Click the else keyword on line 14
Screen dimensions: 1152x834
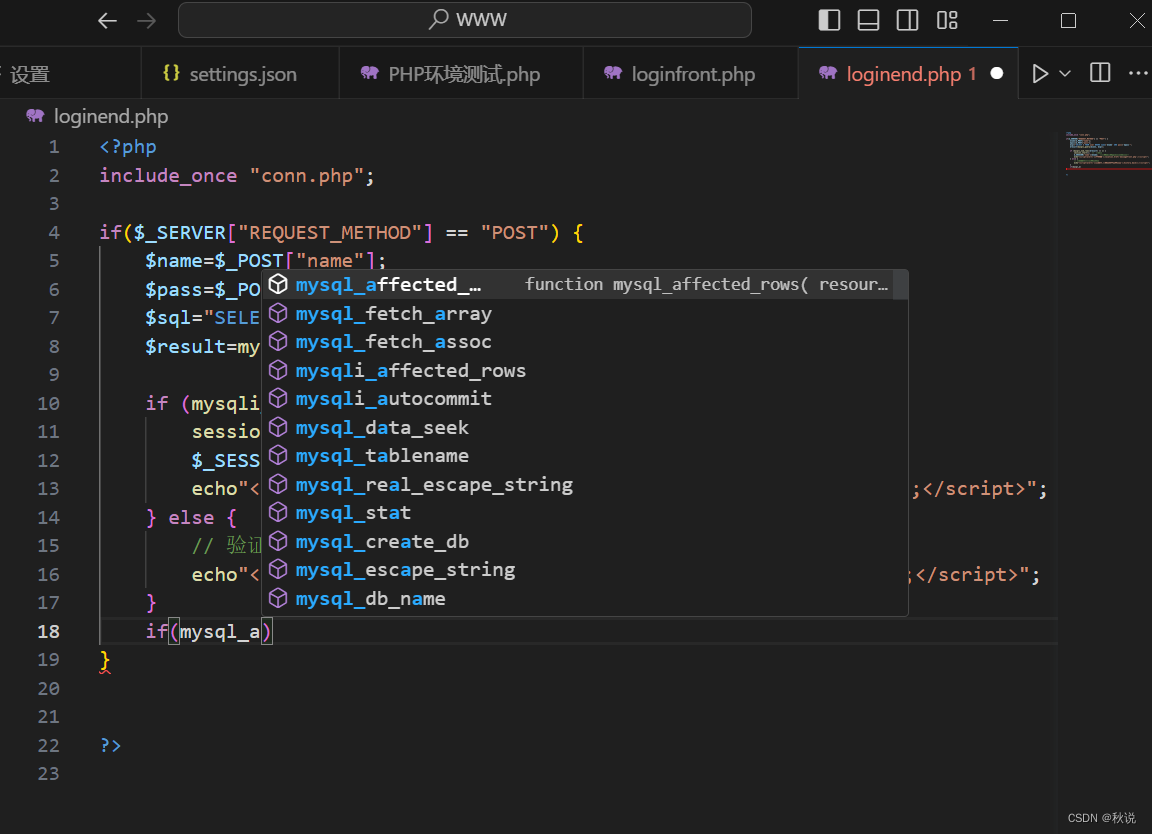(x=191, y=517)
